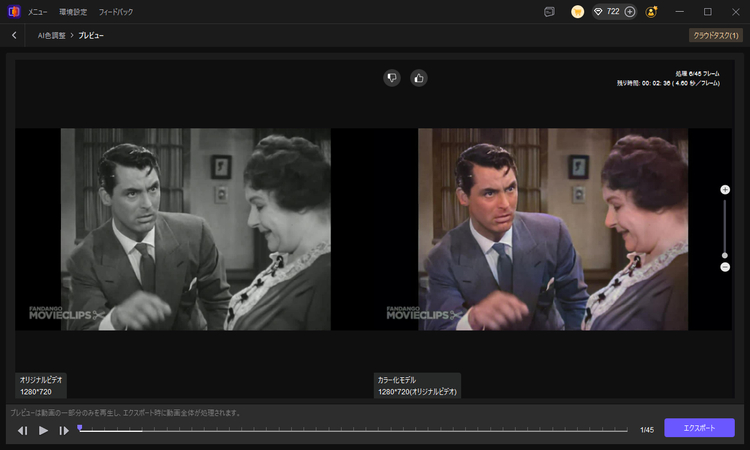Click the plus icon to add credits

(x=630, y=12)
